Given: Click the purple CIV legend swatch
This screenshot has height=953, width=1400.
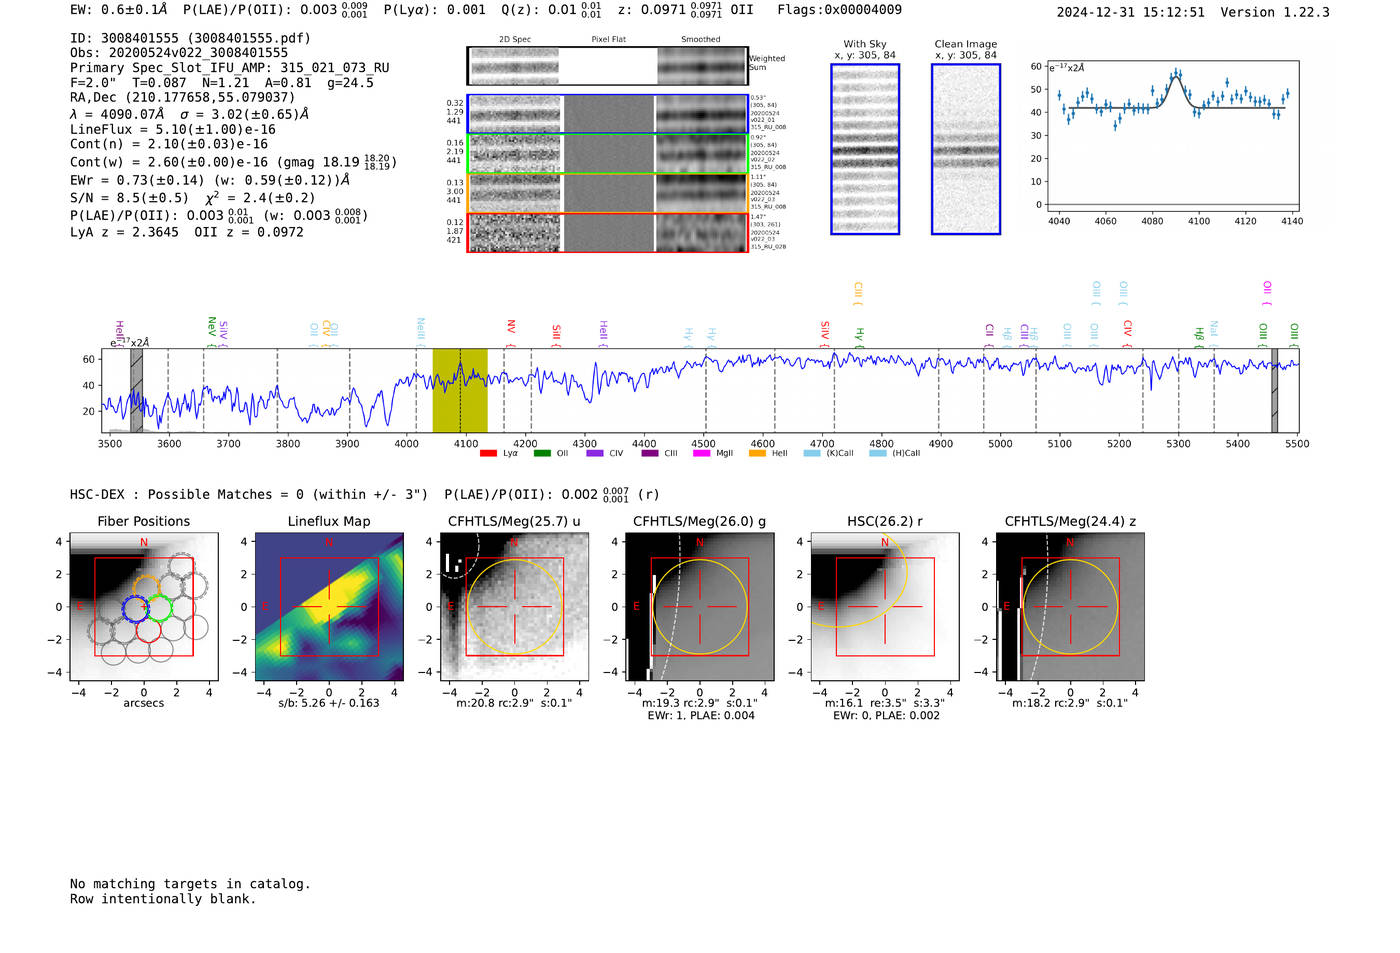Looking at the screenshot, I should point(595,453).
